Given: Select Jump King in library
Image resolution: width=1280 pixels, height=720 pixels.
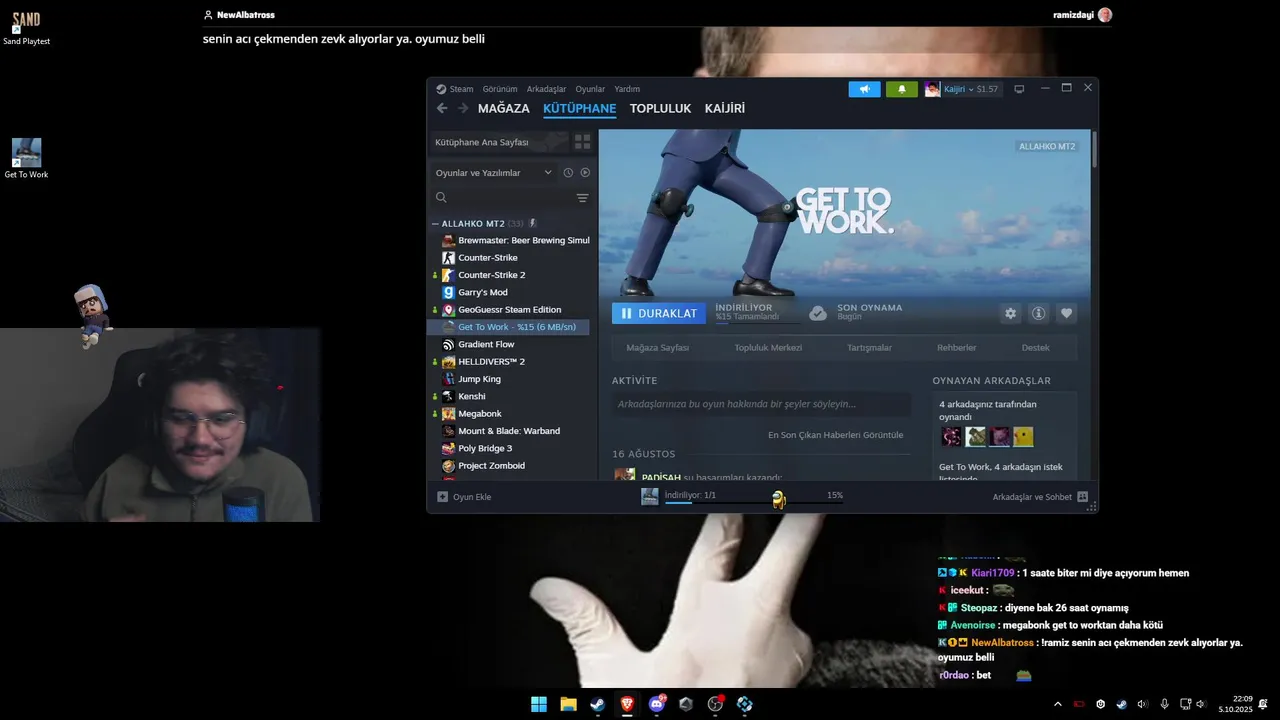Looking at the screenshot, I should pyautogui.click(x=479, y=379).
